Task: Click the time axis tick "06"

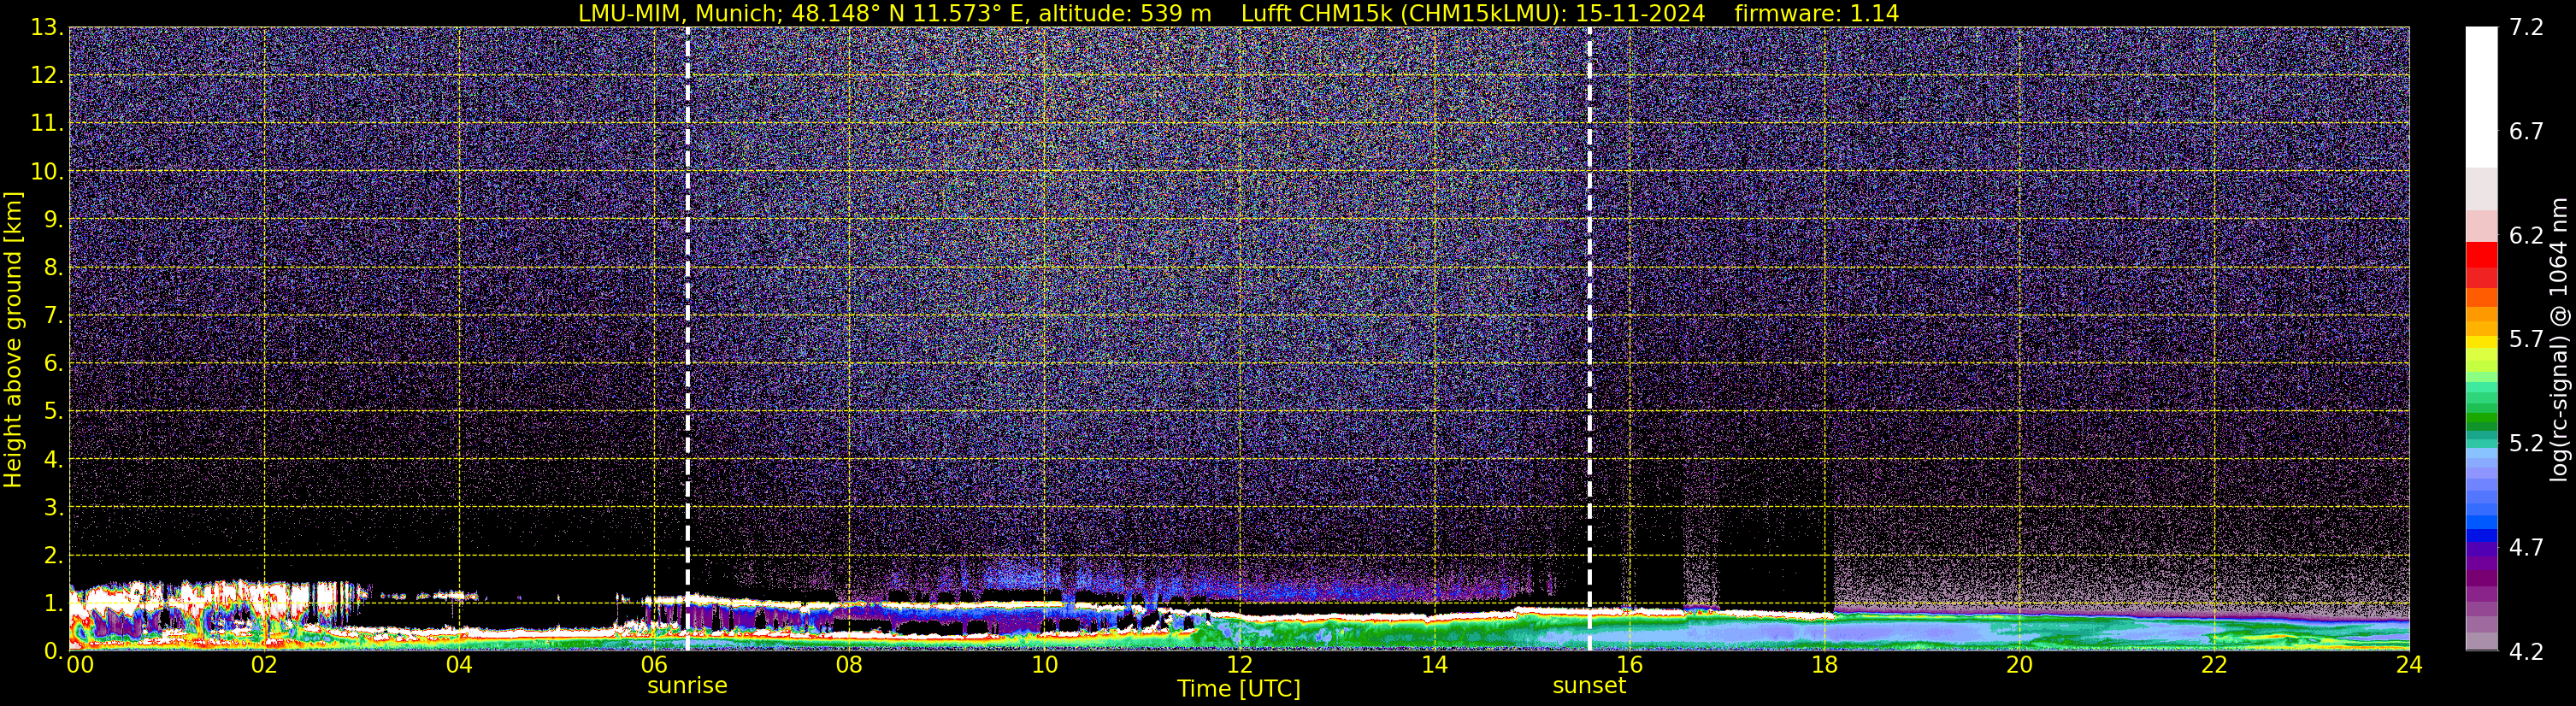Action: [654, 665]
